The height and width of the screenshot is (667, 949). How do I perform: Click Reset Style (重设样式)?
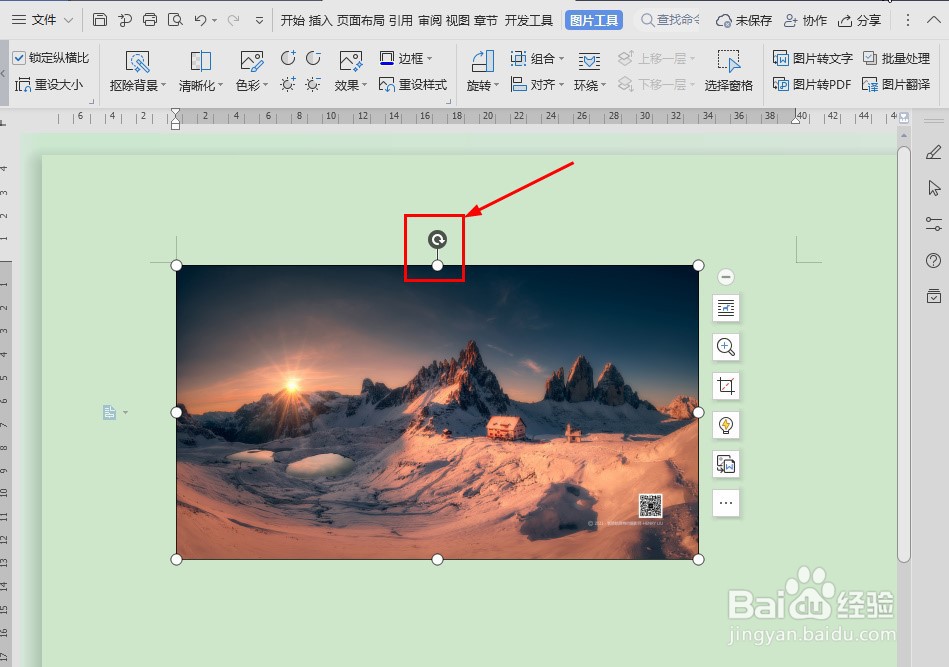pyautogui.click(x=413, y=84)
